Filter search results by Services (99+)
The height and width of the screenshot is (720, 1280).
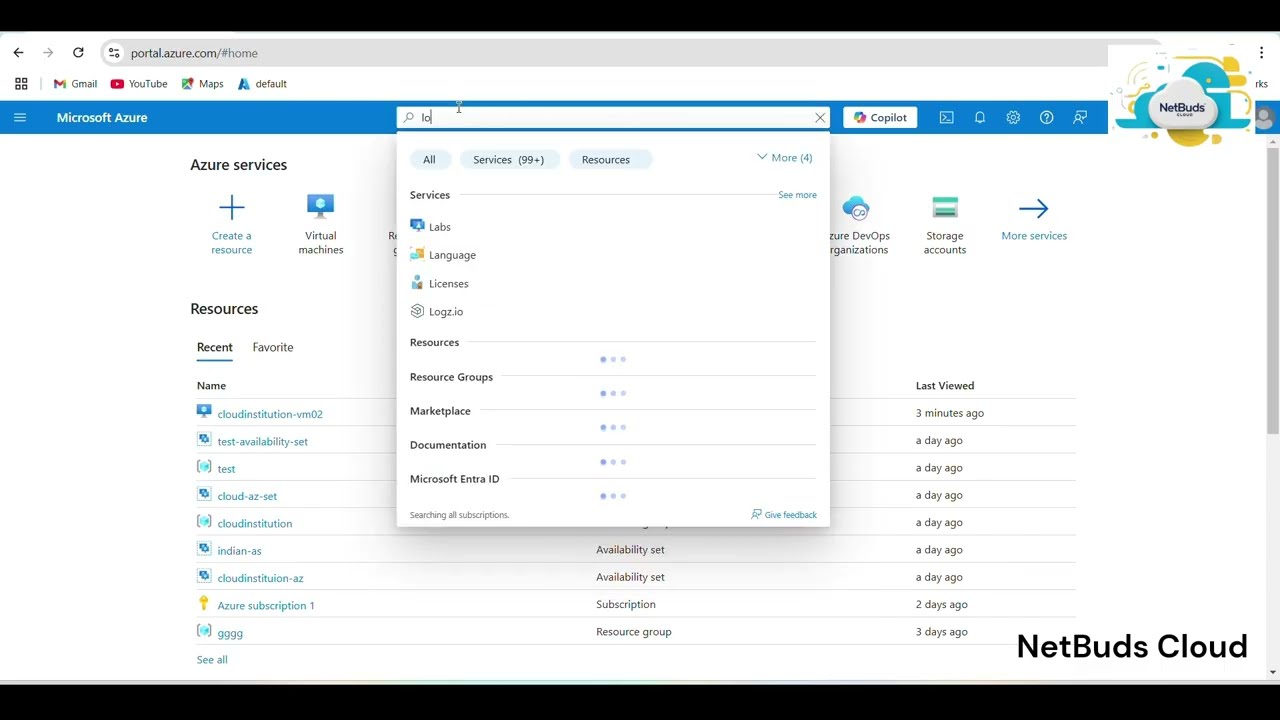tap(509, 160)
